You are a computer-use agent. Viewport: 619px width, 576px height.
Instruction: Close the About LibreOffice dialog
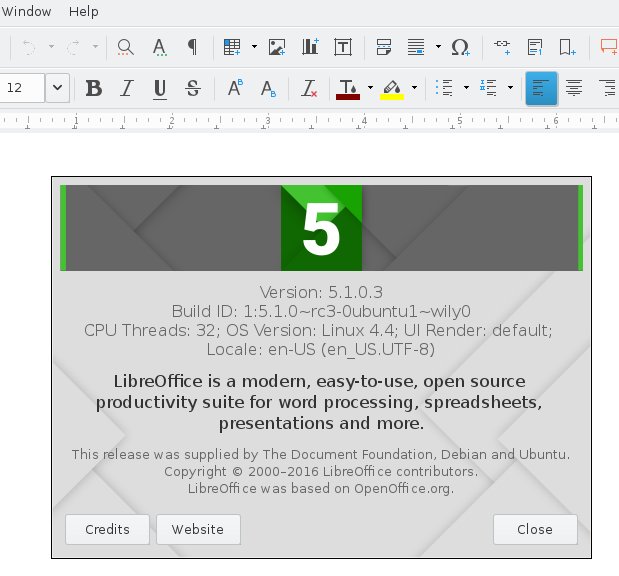pyautogui.click(x=535, y=529)
